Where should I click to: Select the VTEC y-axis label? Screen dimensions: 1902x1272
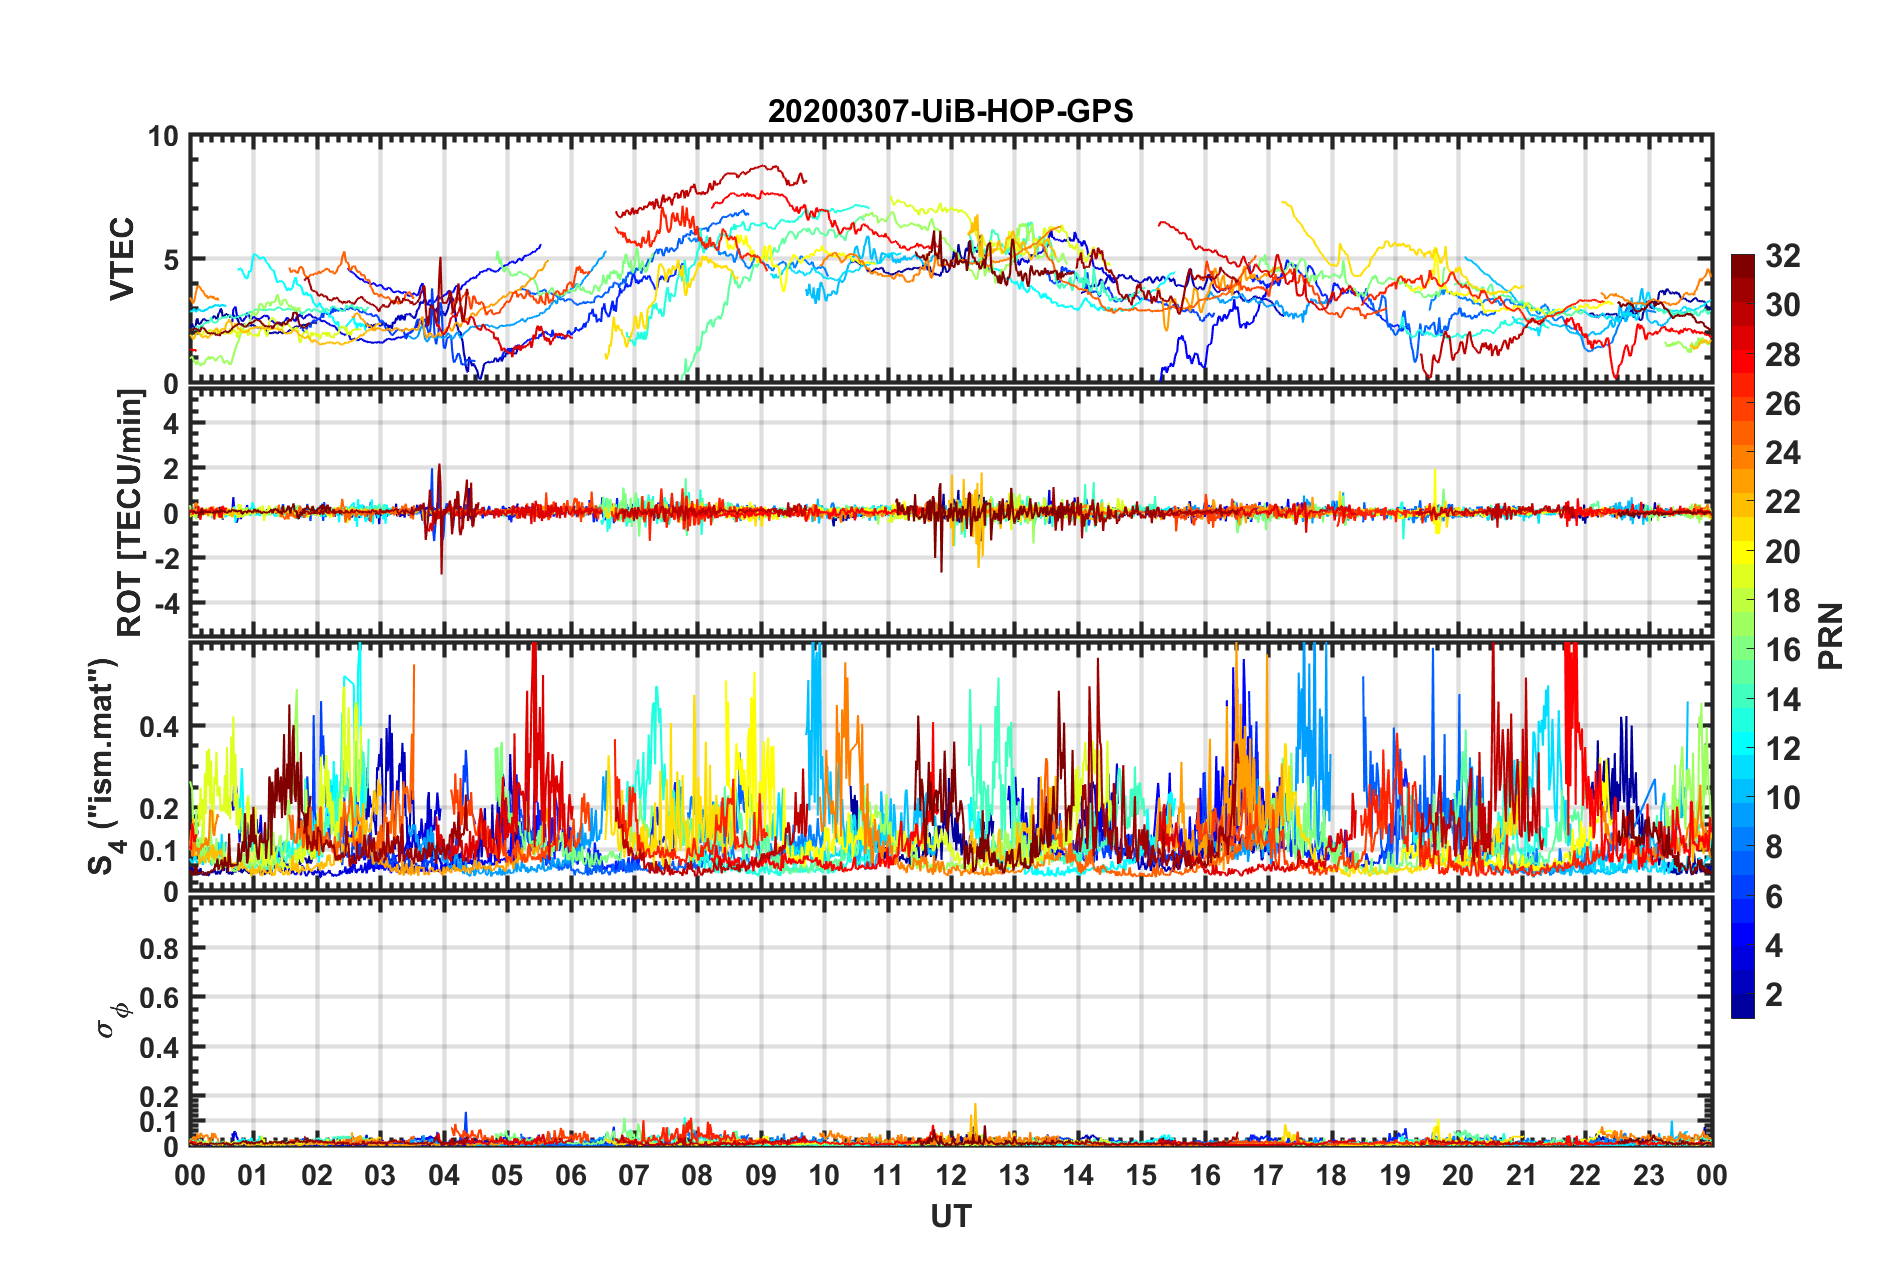coord(121,259)
